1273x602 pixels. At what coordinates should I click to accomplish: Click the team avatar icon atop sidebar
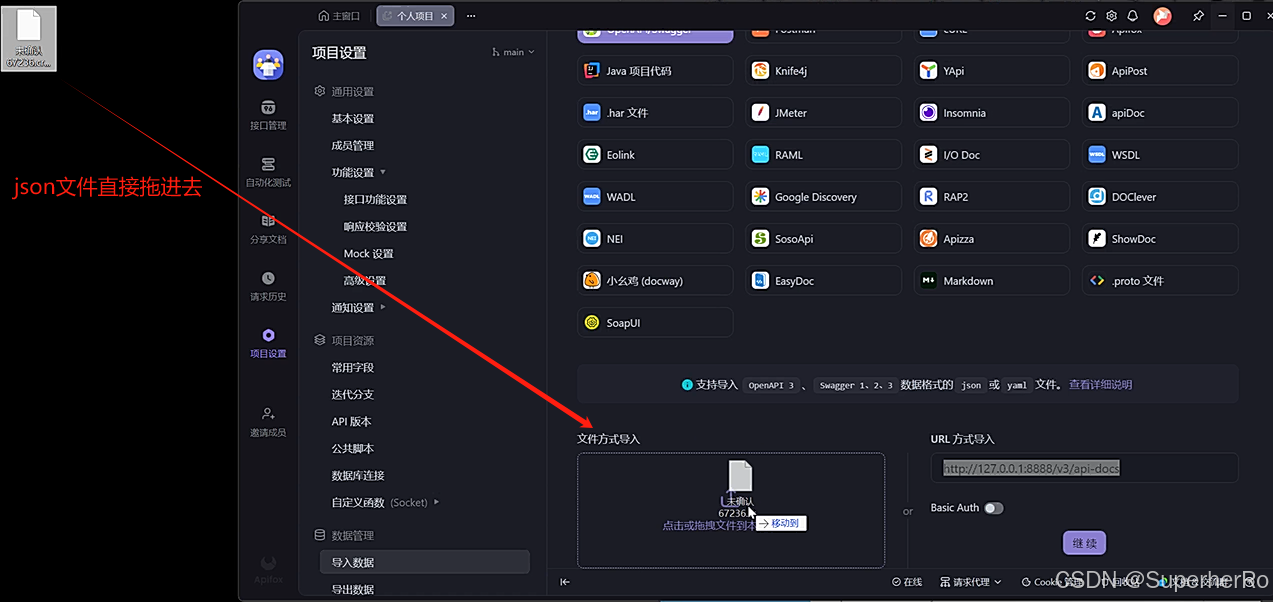(268, 64)
